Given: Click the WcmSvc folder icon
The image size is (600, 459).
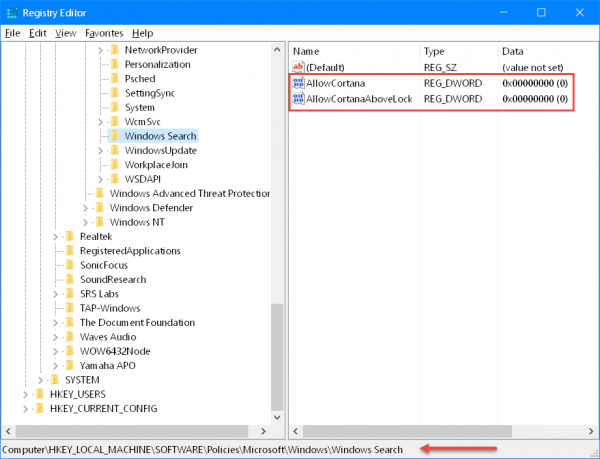Looking at the screenshot, I should tap(115, 121).
